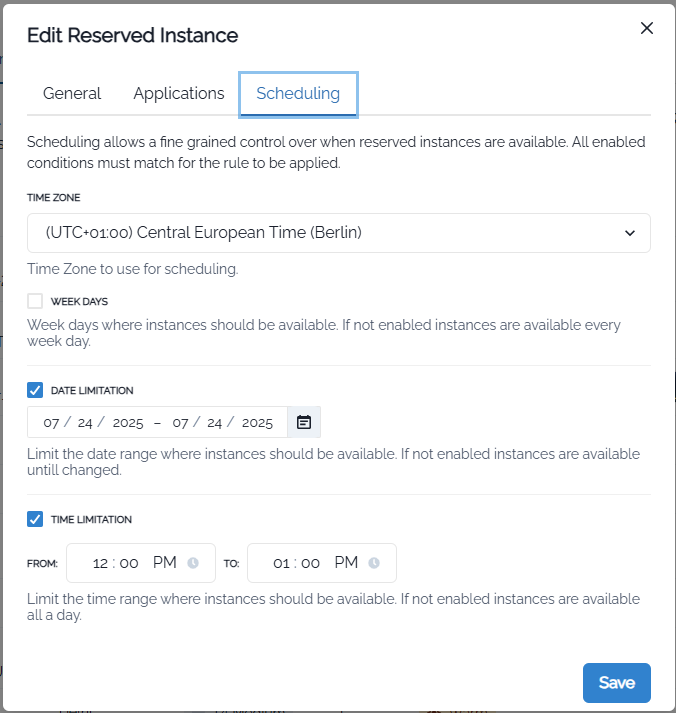The height and width of the screenshot is (713, 676).
Task: Save the reserved instance settings
Action: point(616,683)
